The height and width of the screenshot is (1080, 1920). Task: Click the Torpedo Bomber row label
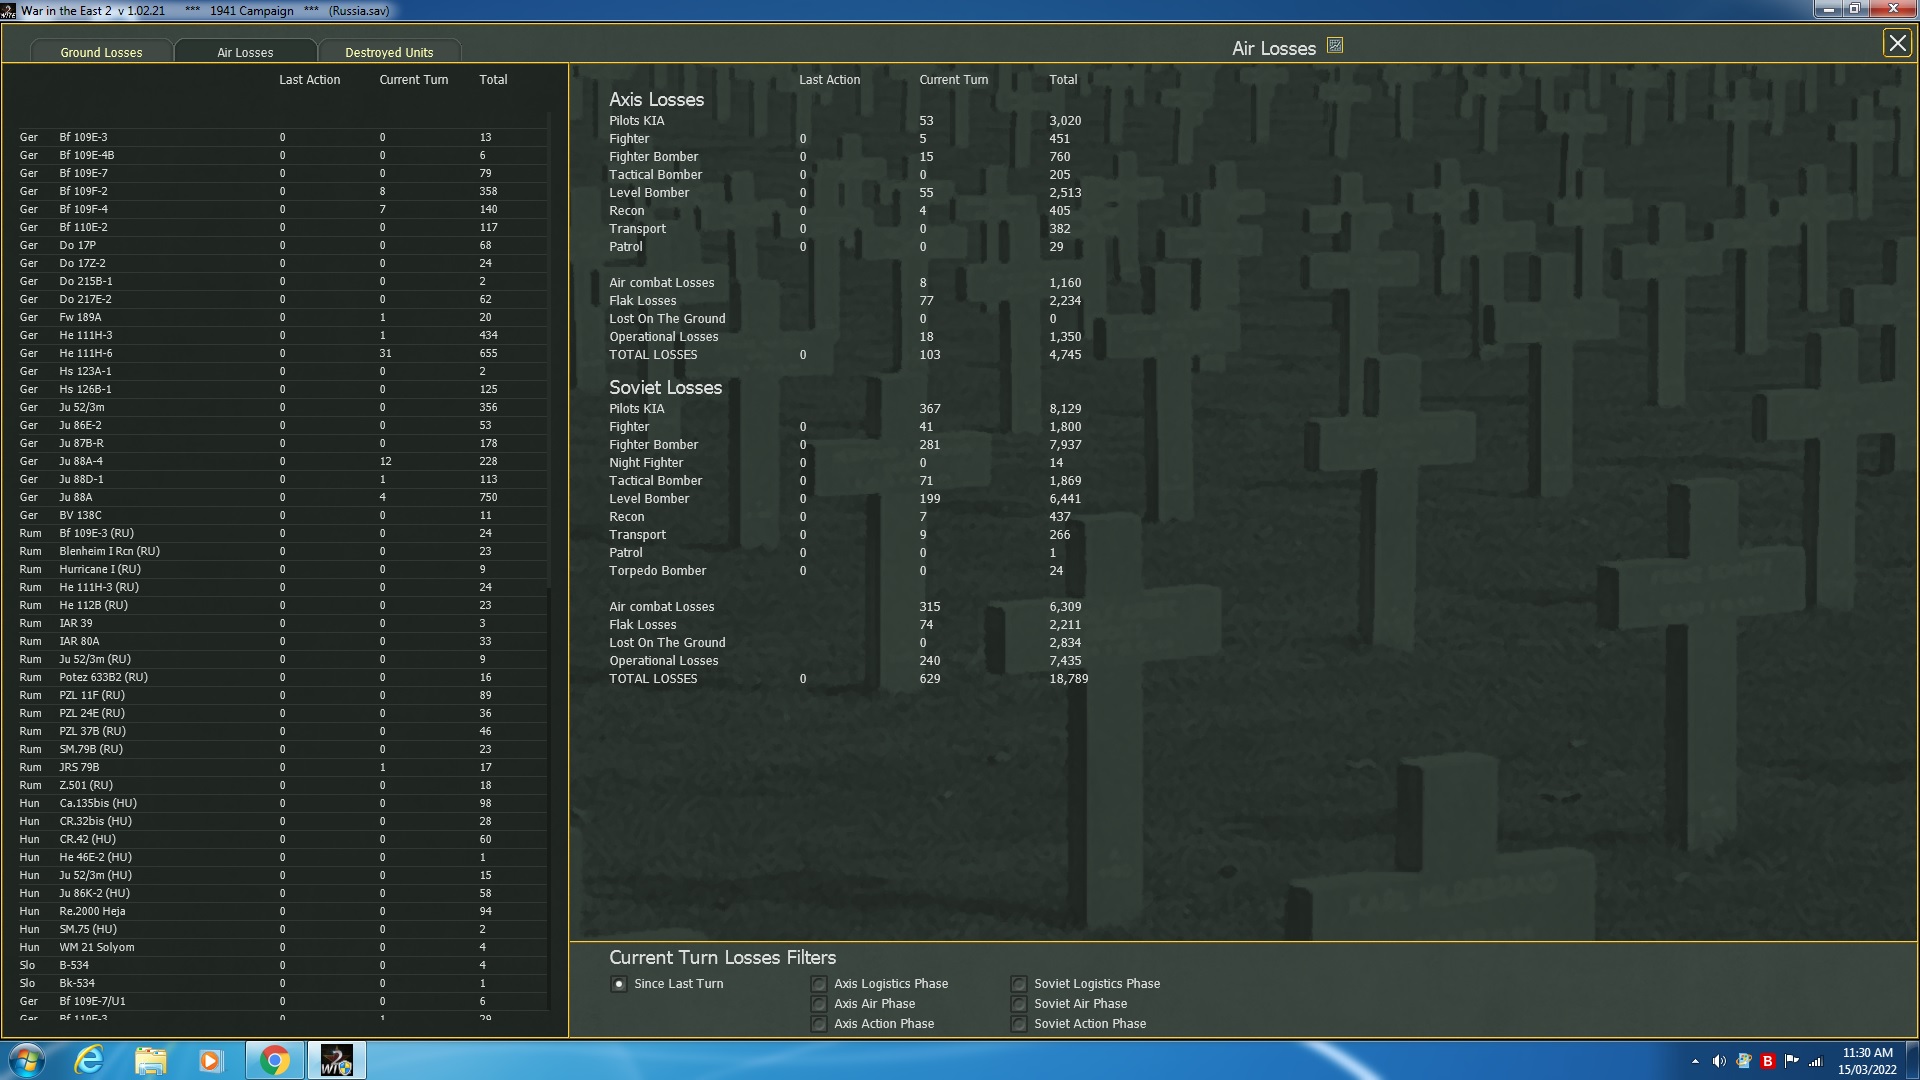tap(657, 571)
